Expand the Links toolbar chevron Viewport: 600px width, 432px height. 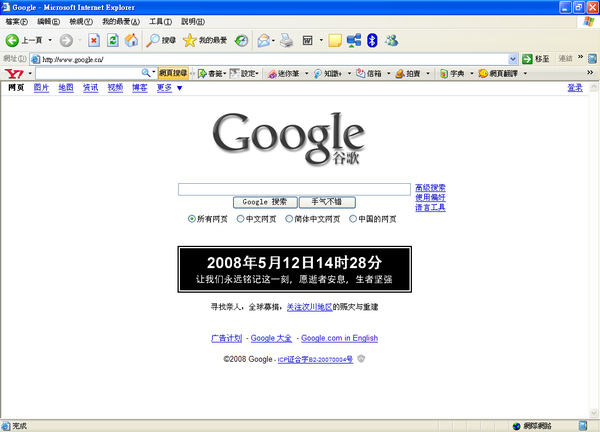pyautogui.click(x=580, y=57)
